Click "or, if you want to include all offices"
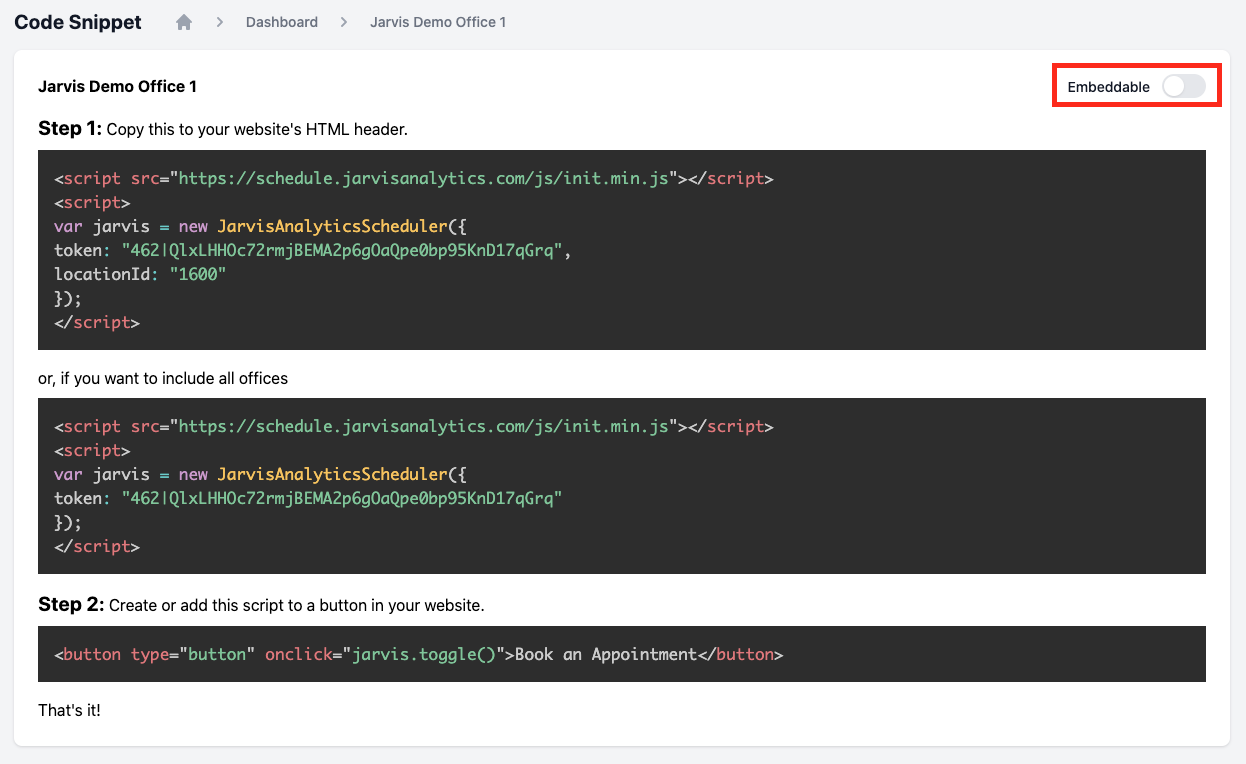Screen dimensions: 1246x764 pos(163,378)
